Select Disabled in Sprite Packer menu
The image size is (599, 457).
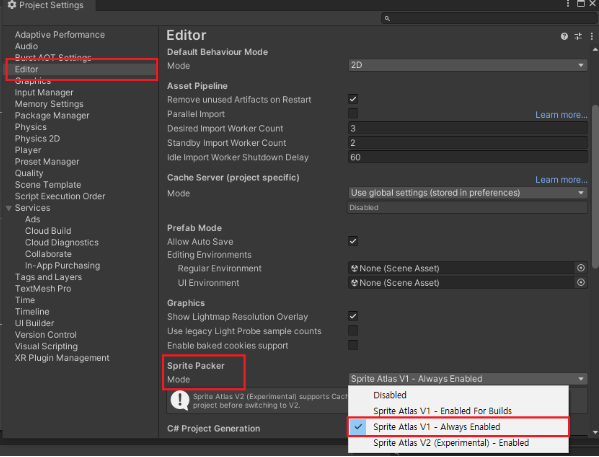tap(458, 395)
